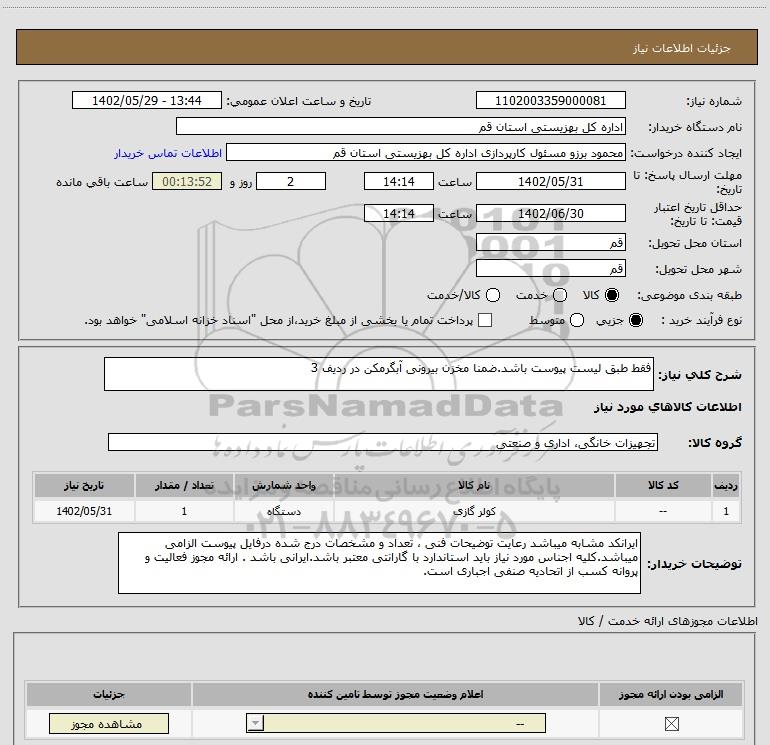Toggle the Islamic treasury payment checkbox
The height and width of the screenshot is (745, 770).
[x=485, y=320]
